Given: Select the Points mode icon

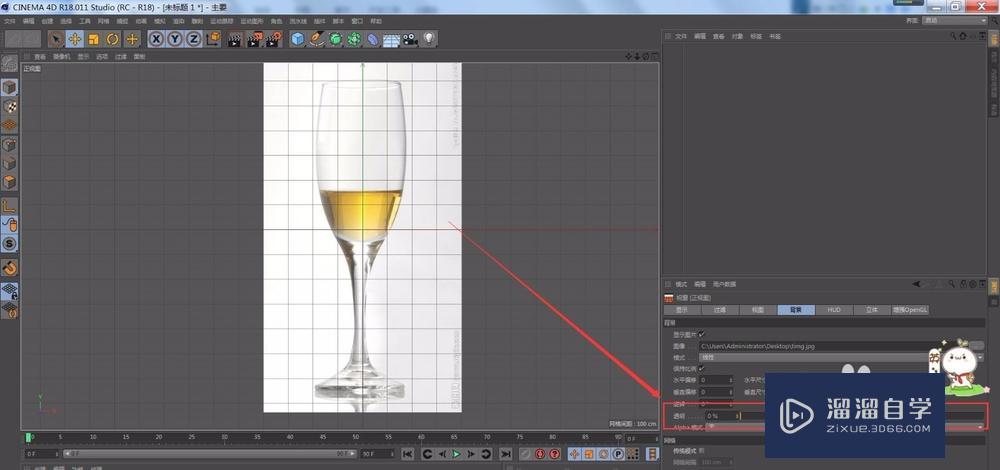Looking at the screenshot, I should tap(9, 145).
